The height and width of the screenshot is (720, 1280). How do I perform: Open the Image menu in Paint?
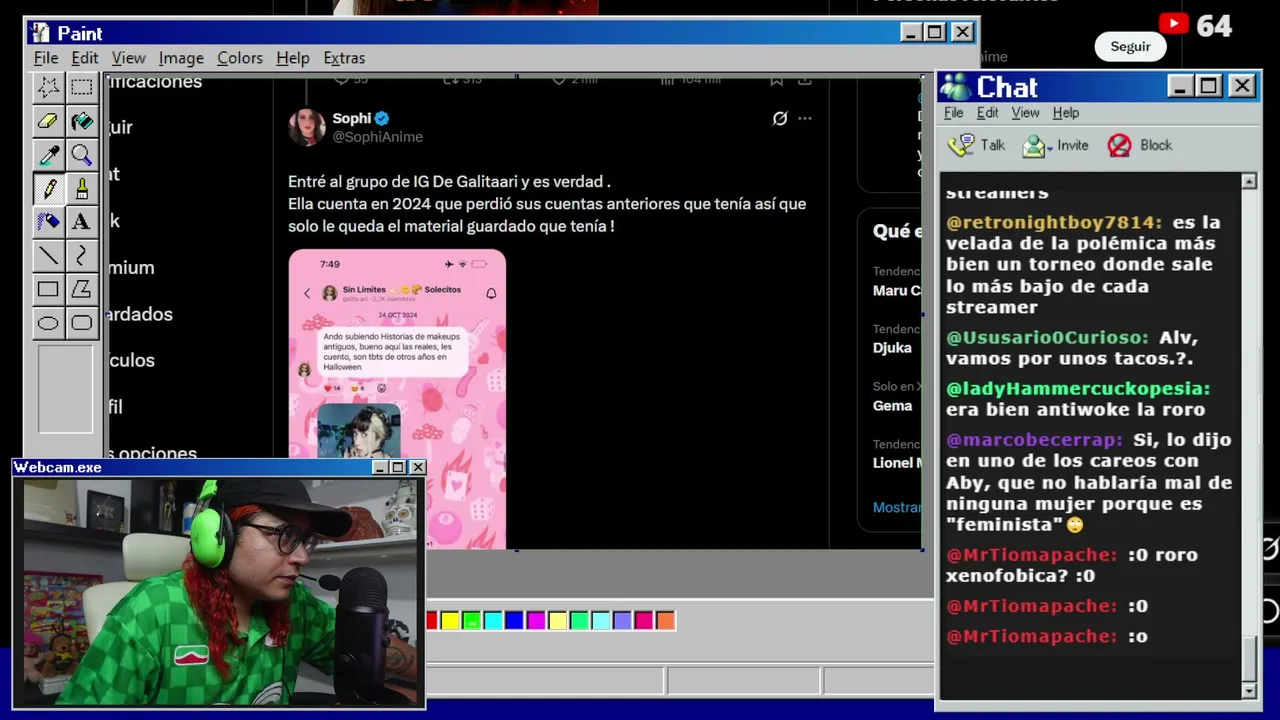[181, 58]
